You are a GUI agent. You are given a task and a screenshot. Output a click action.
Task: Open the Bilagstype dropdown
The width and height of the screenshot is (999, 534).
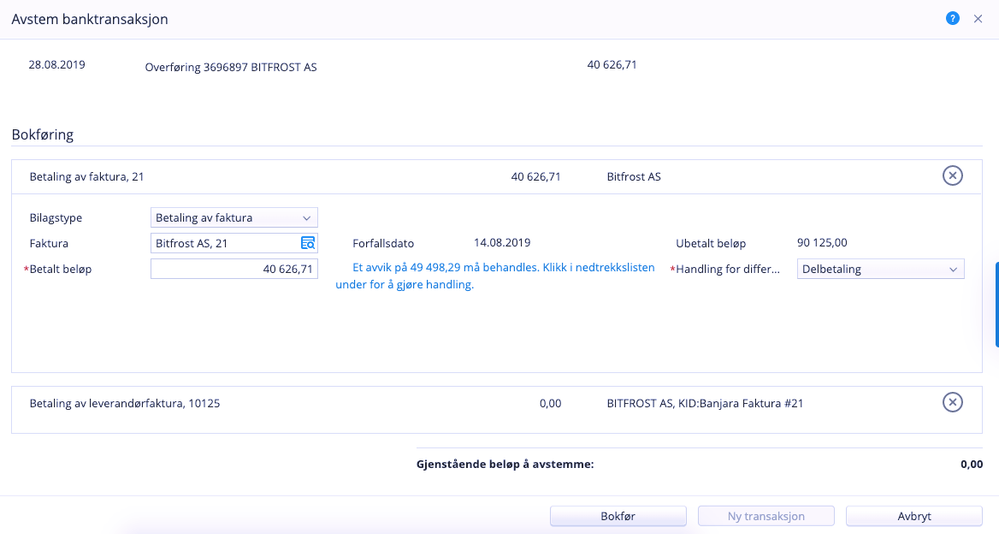(234, 217)
